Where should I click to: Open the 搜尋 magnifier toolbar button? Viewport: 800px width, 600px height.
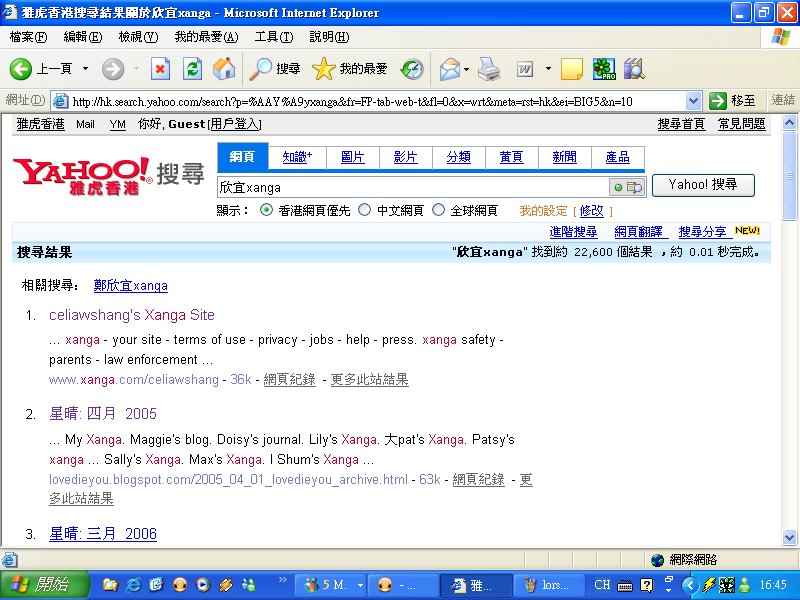coord(274,68)
